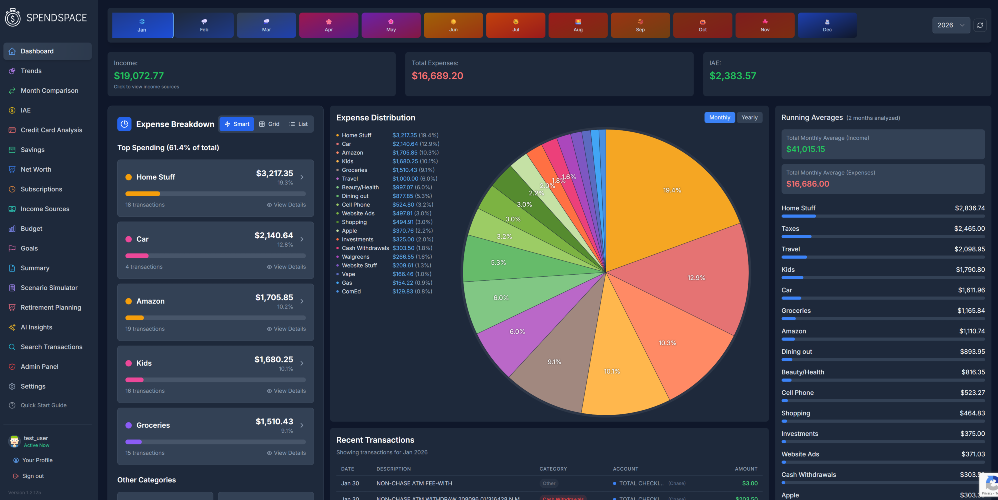
Task: Open Month Comparison via its sidebar icon
Action: coord(12,90)
